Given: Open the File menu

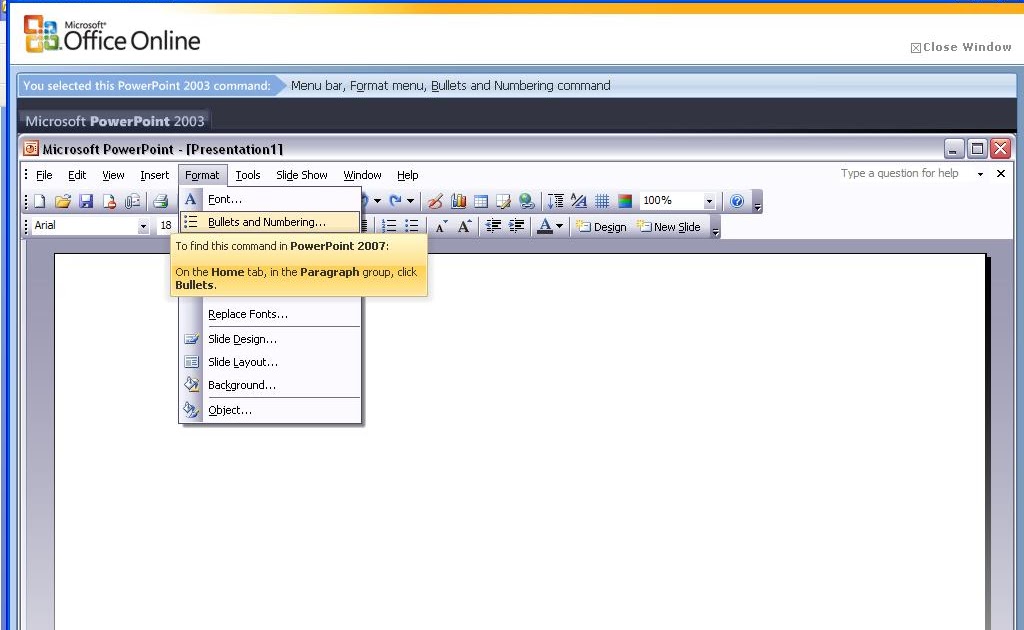Looking at the screenshot, I should pyautogui.click(x=44, y=175).
